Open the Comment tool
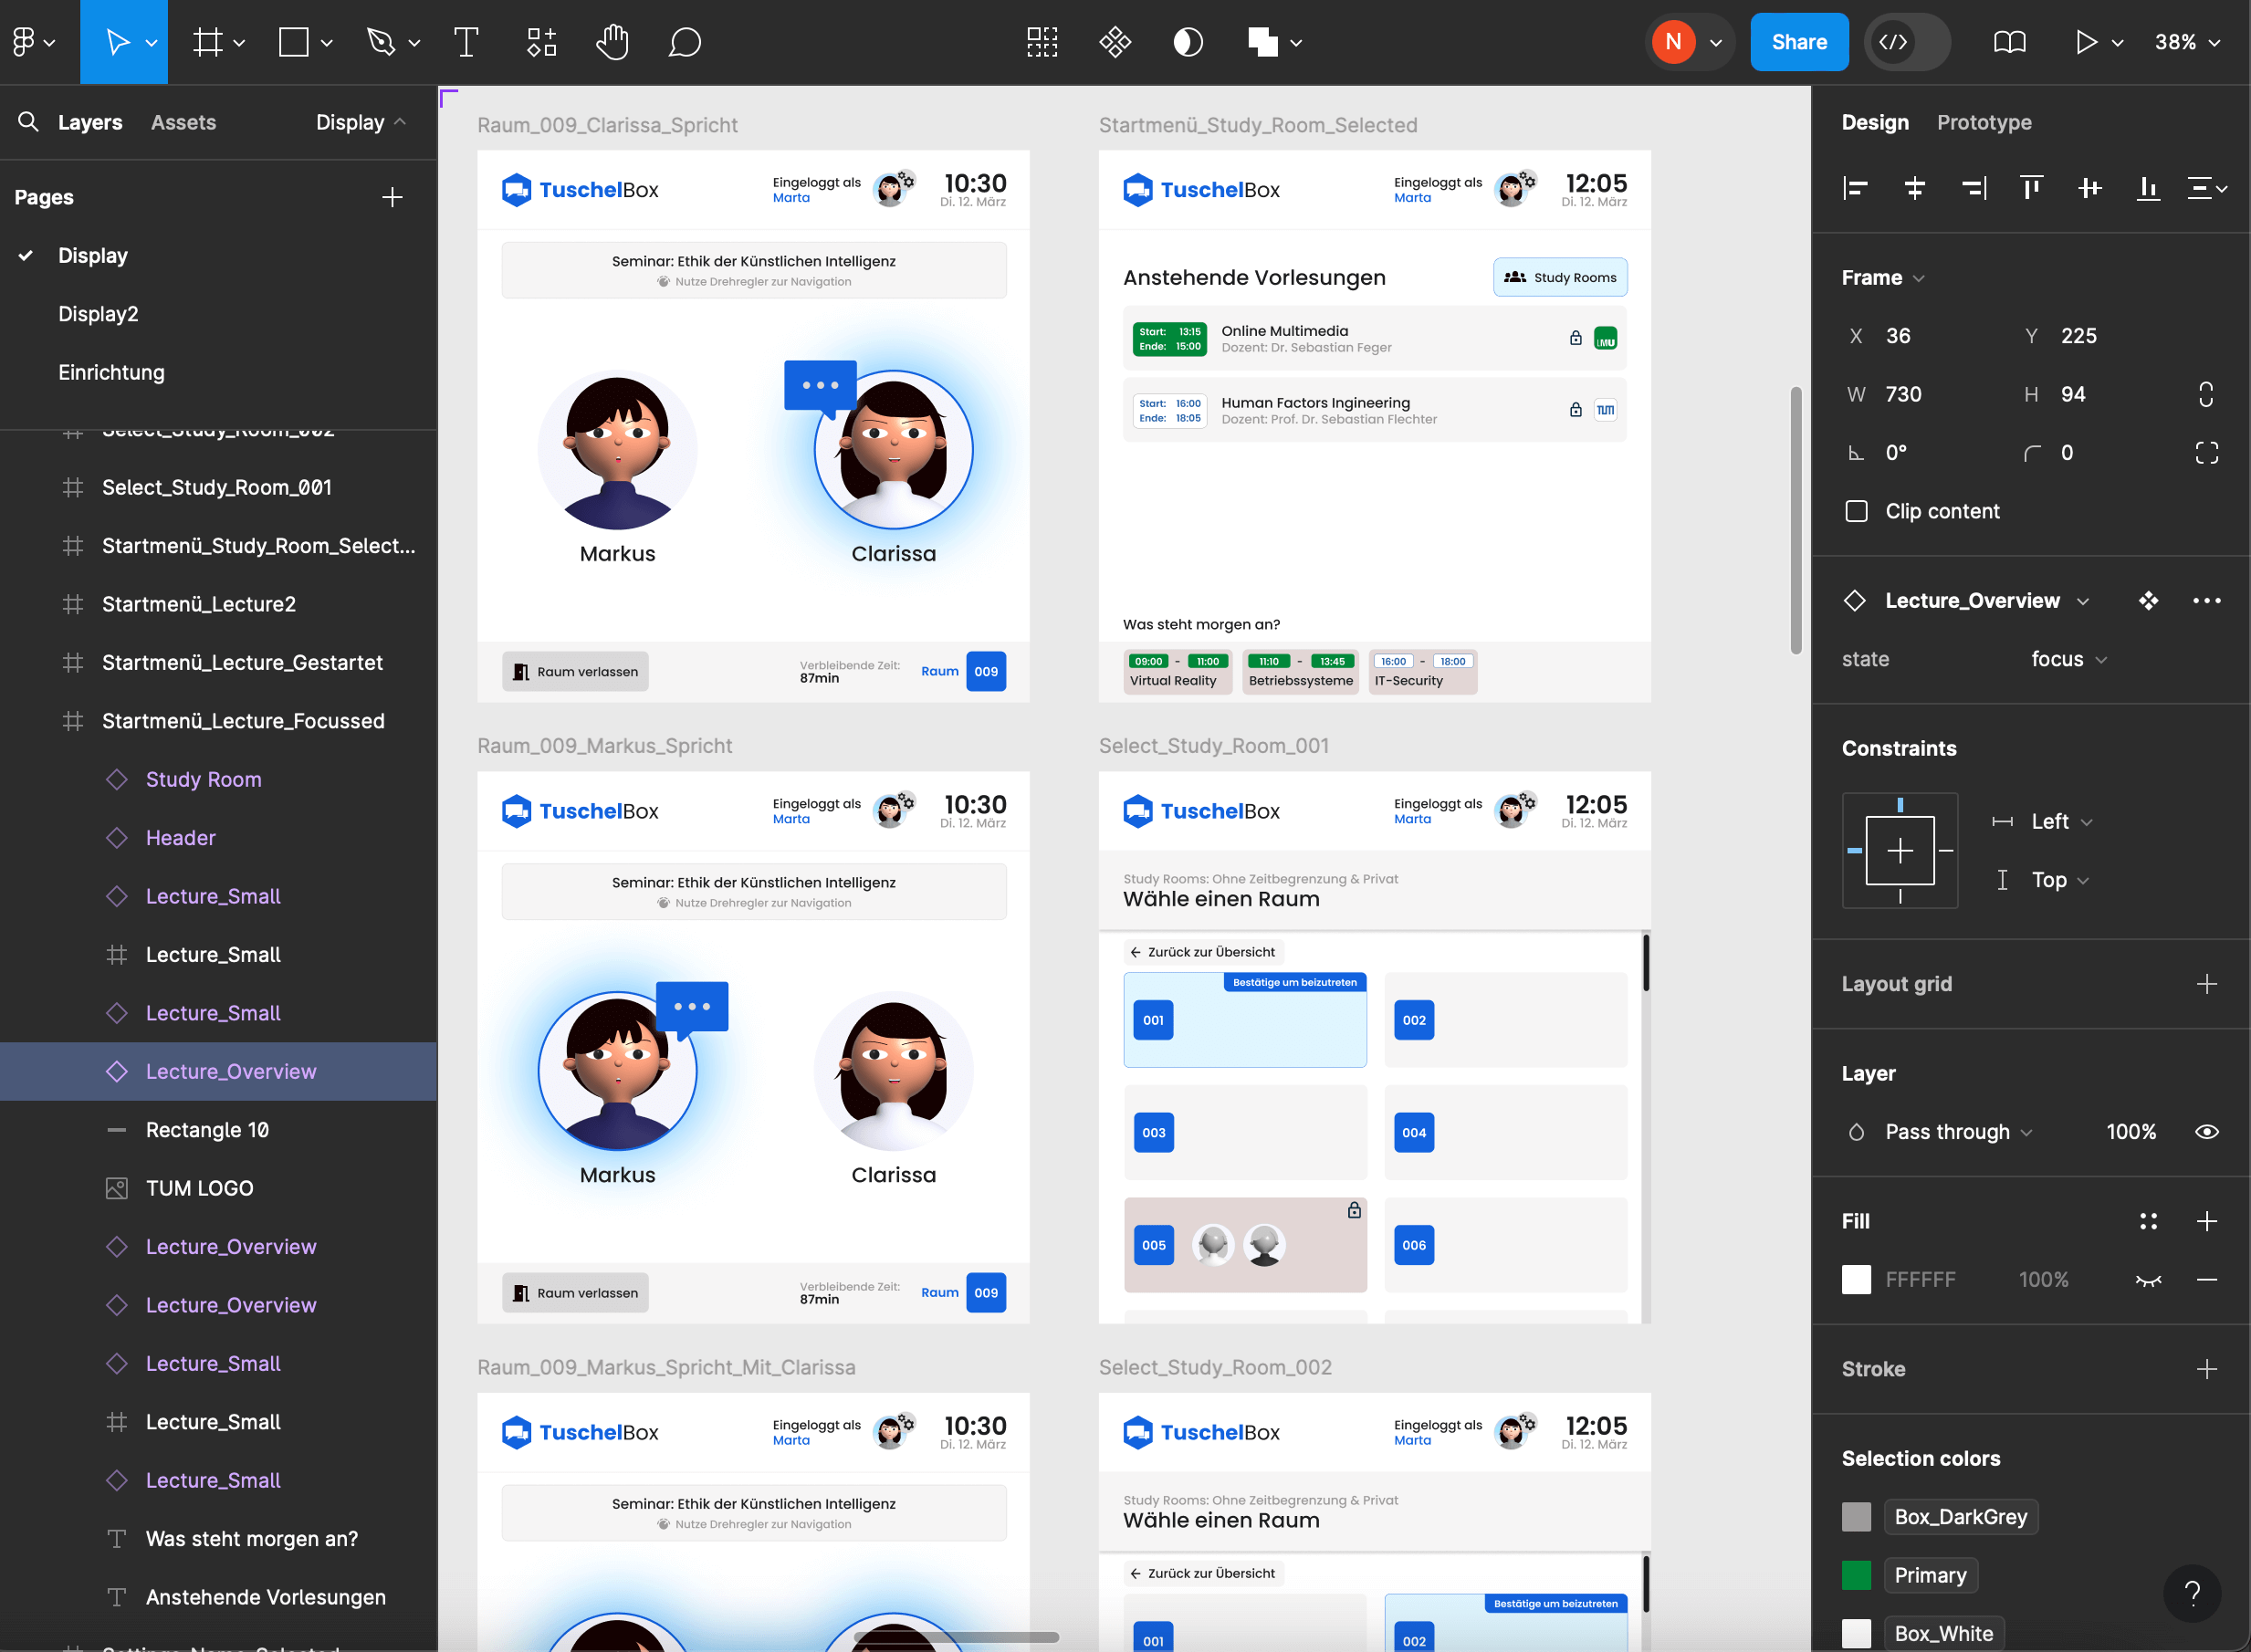Viewport: 2251px width, 1652px height. [685, 42]
